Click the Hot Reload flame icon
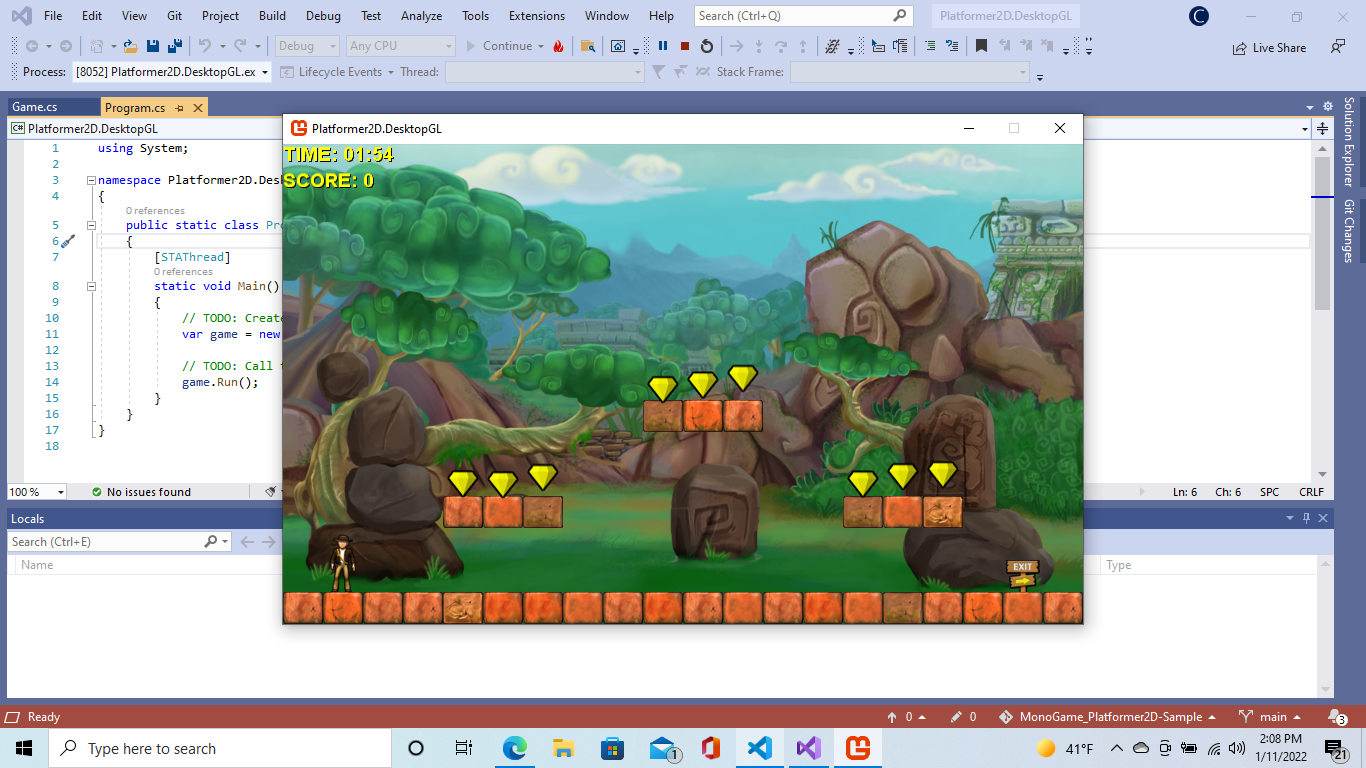Image resolution: width=1366 pixels, height=768 pixels. tap(558, 46)
